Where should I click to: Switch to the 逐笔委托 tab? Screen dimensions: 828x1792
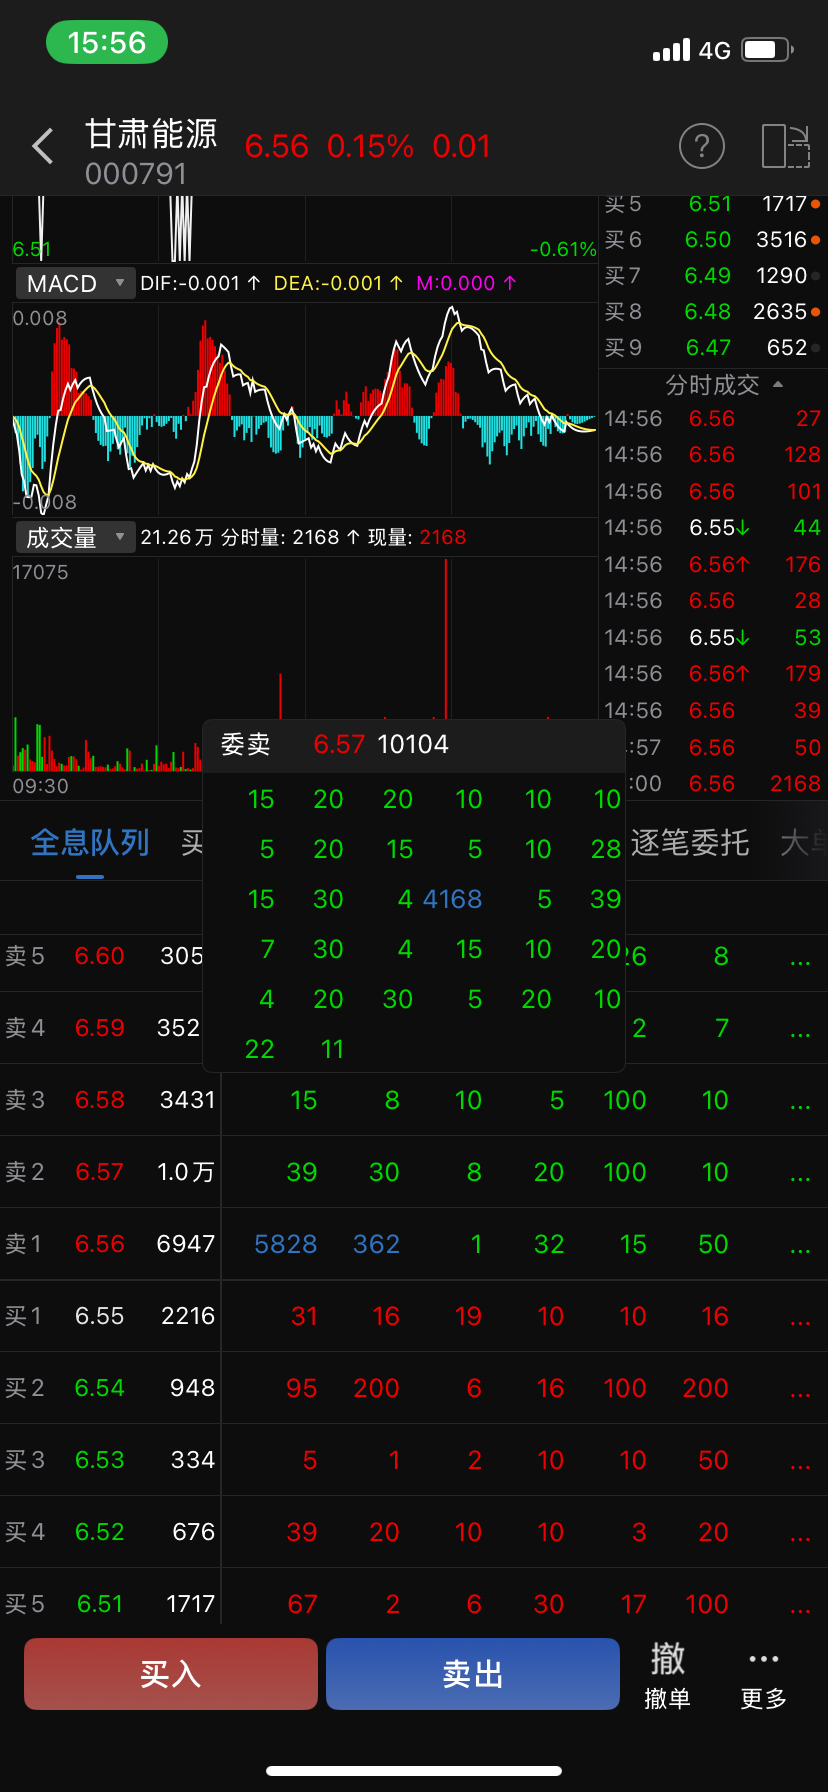(x=690, y=843)
